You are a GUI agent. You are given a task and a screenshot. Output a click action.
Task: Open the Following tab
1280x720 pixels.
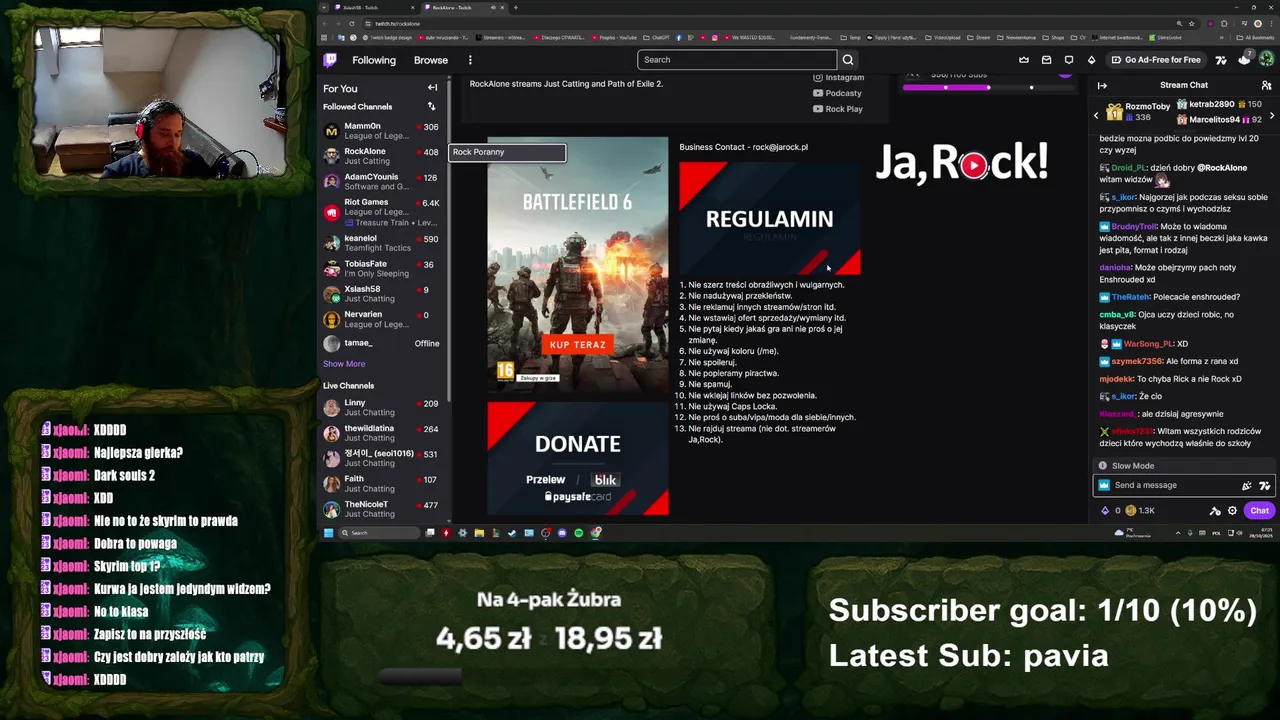pyautogui.click(x=374, y=60)
